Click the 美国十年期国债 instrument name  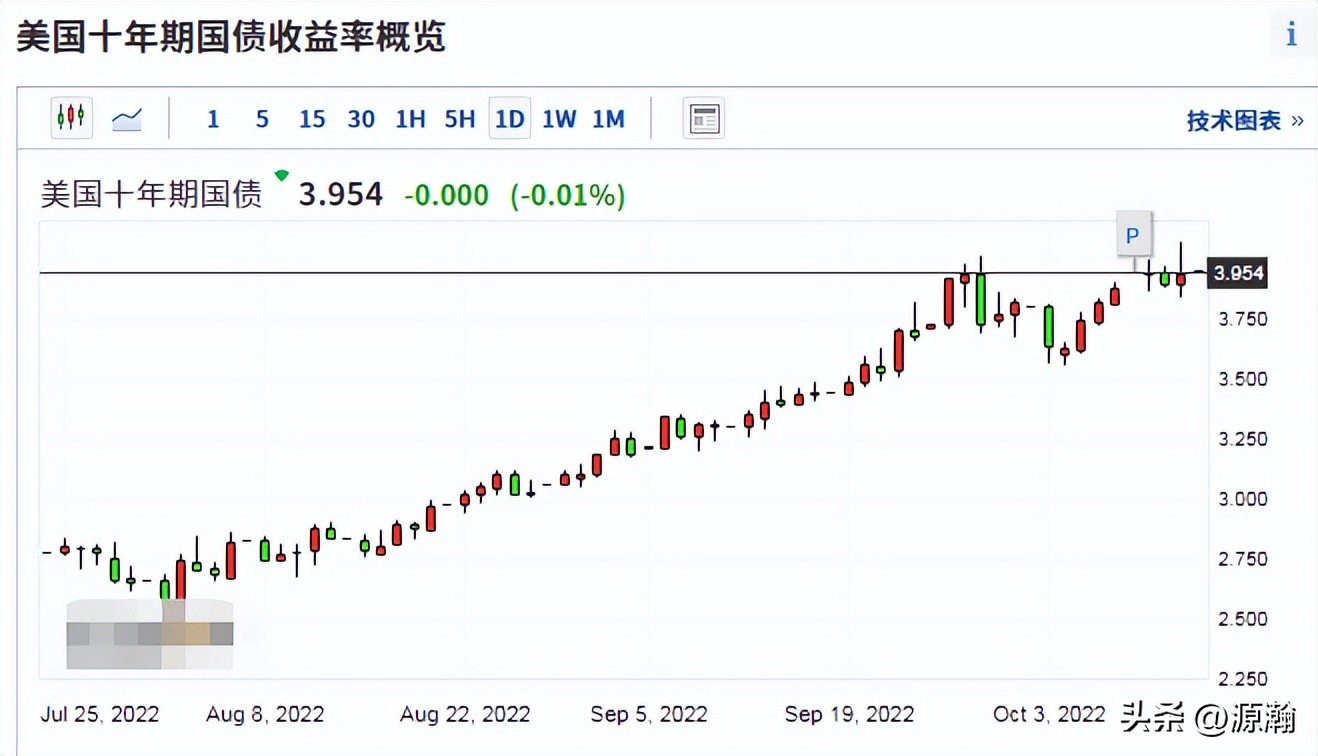151,194
